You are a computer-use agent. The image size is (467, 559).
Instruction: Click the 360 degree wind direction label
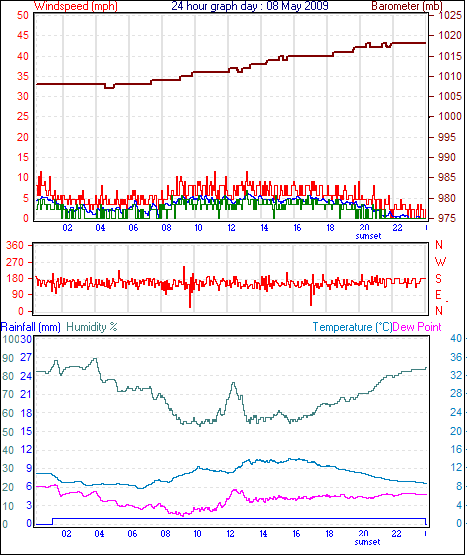15,245
